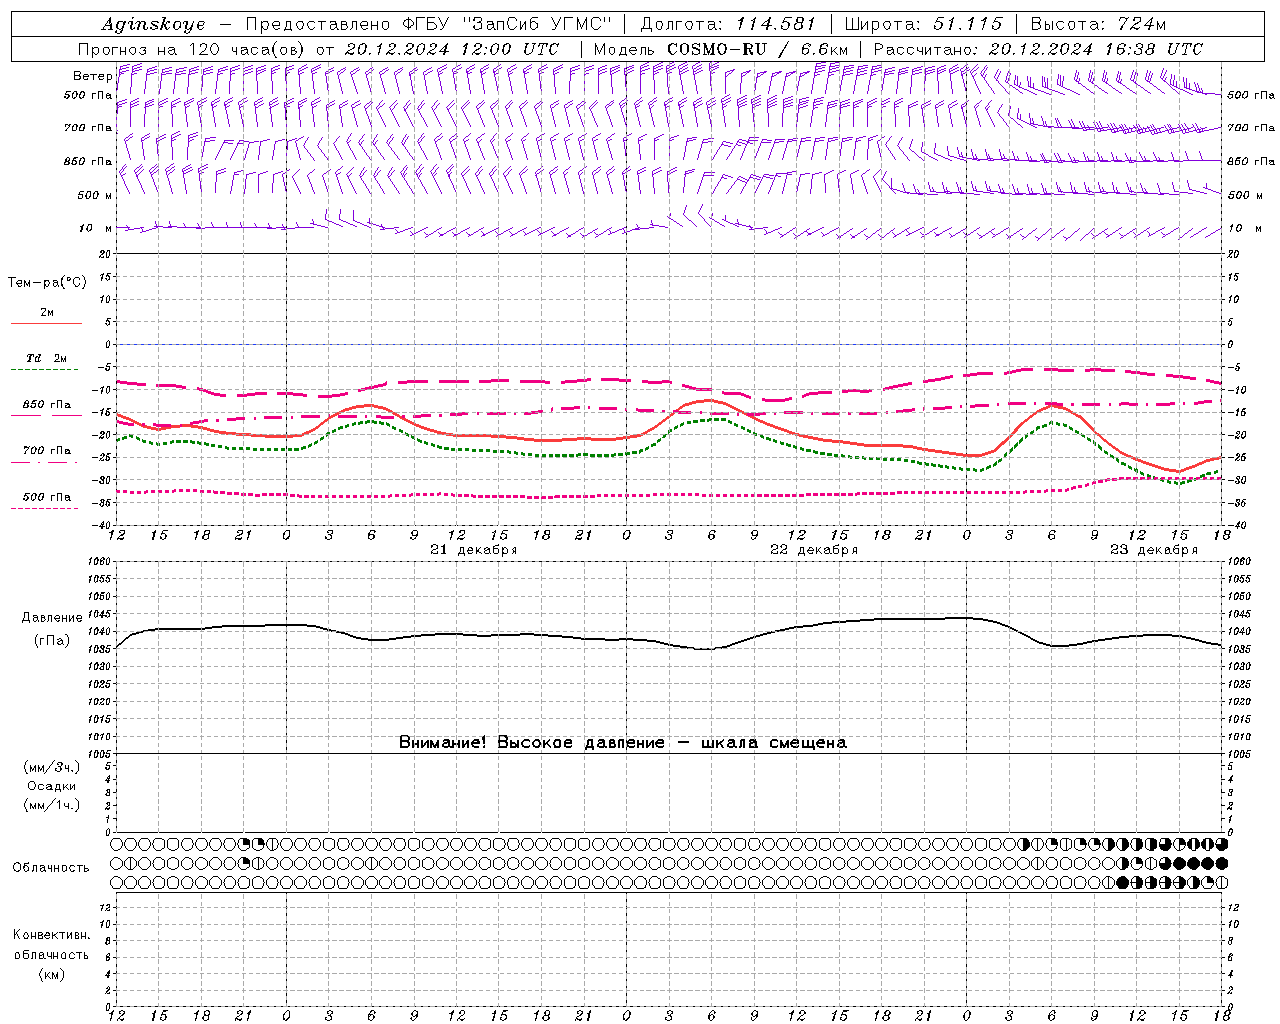Click the 'Осадки' precipitation label
The width and height of the screenshot is (1280, 1024).
[52, 786]
